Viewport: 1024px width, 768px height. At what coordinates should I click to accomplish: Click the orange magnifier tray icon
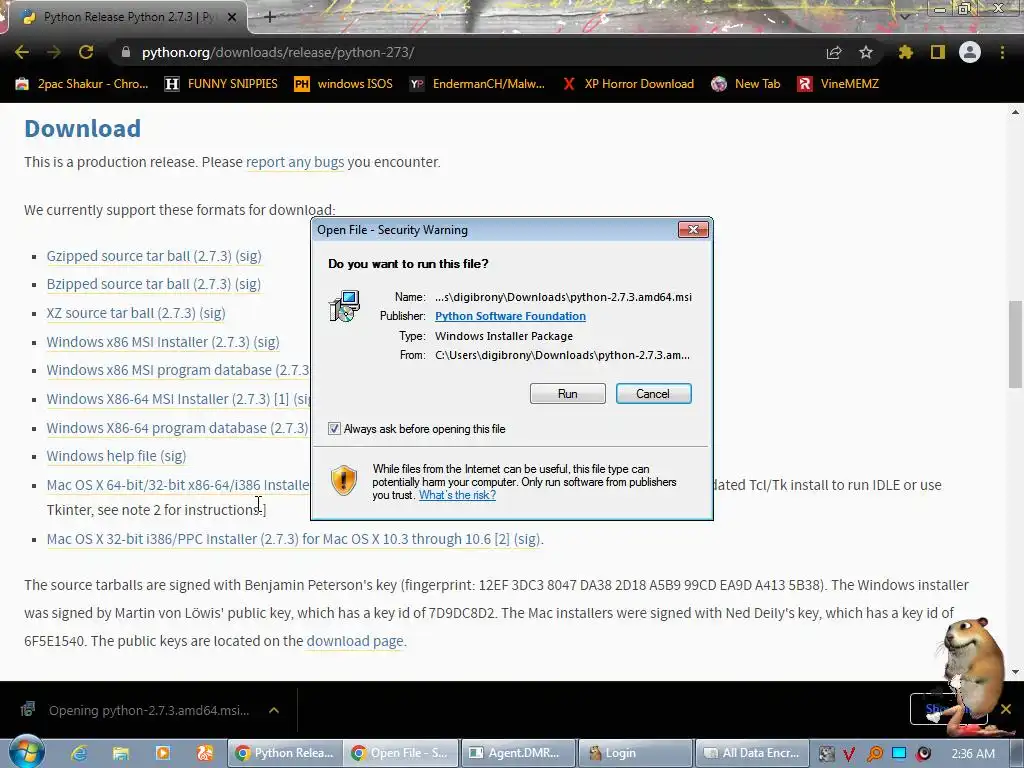click(874, 754)
